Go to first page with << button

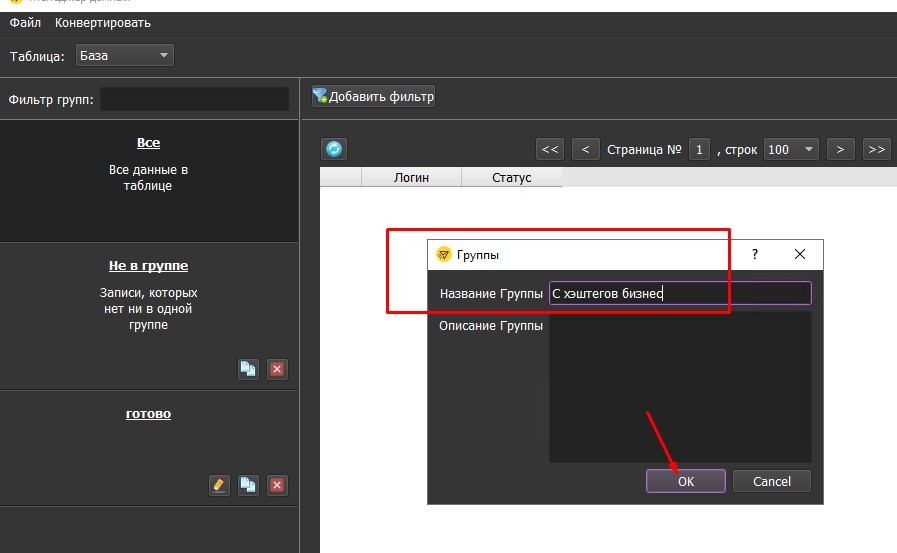click(550, 149)
